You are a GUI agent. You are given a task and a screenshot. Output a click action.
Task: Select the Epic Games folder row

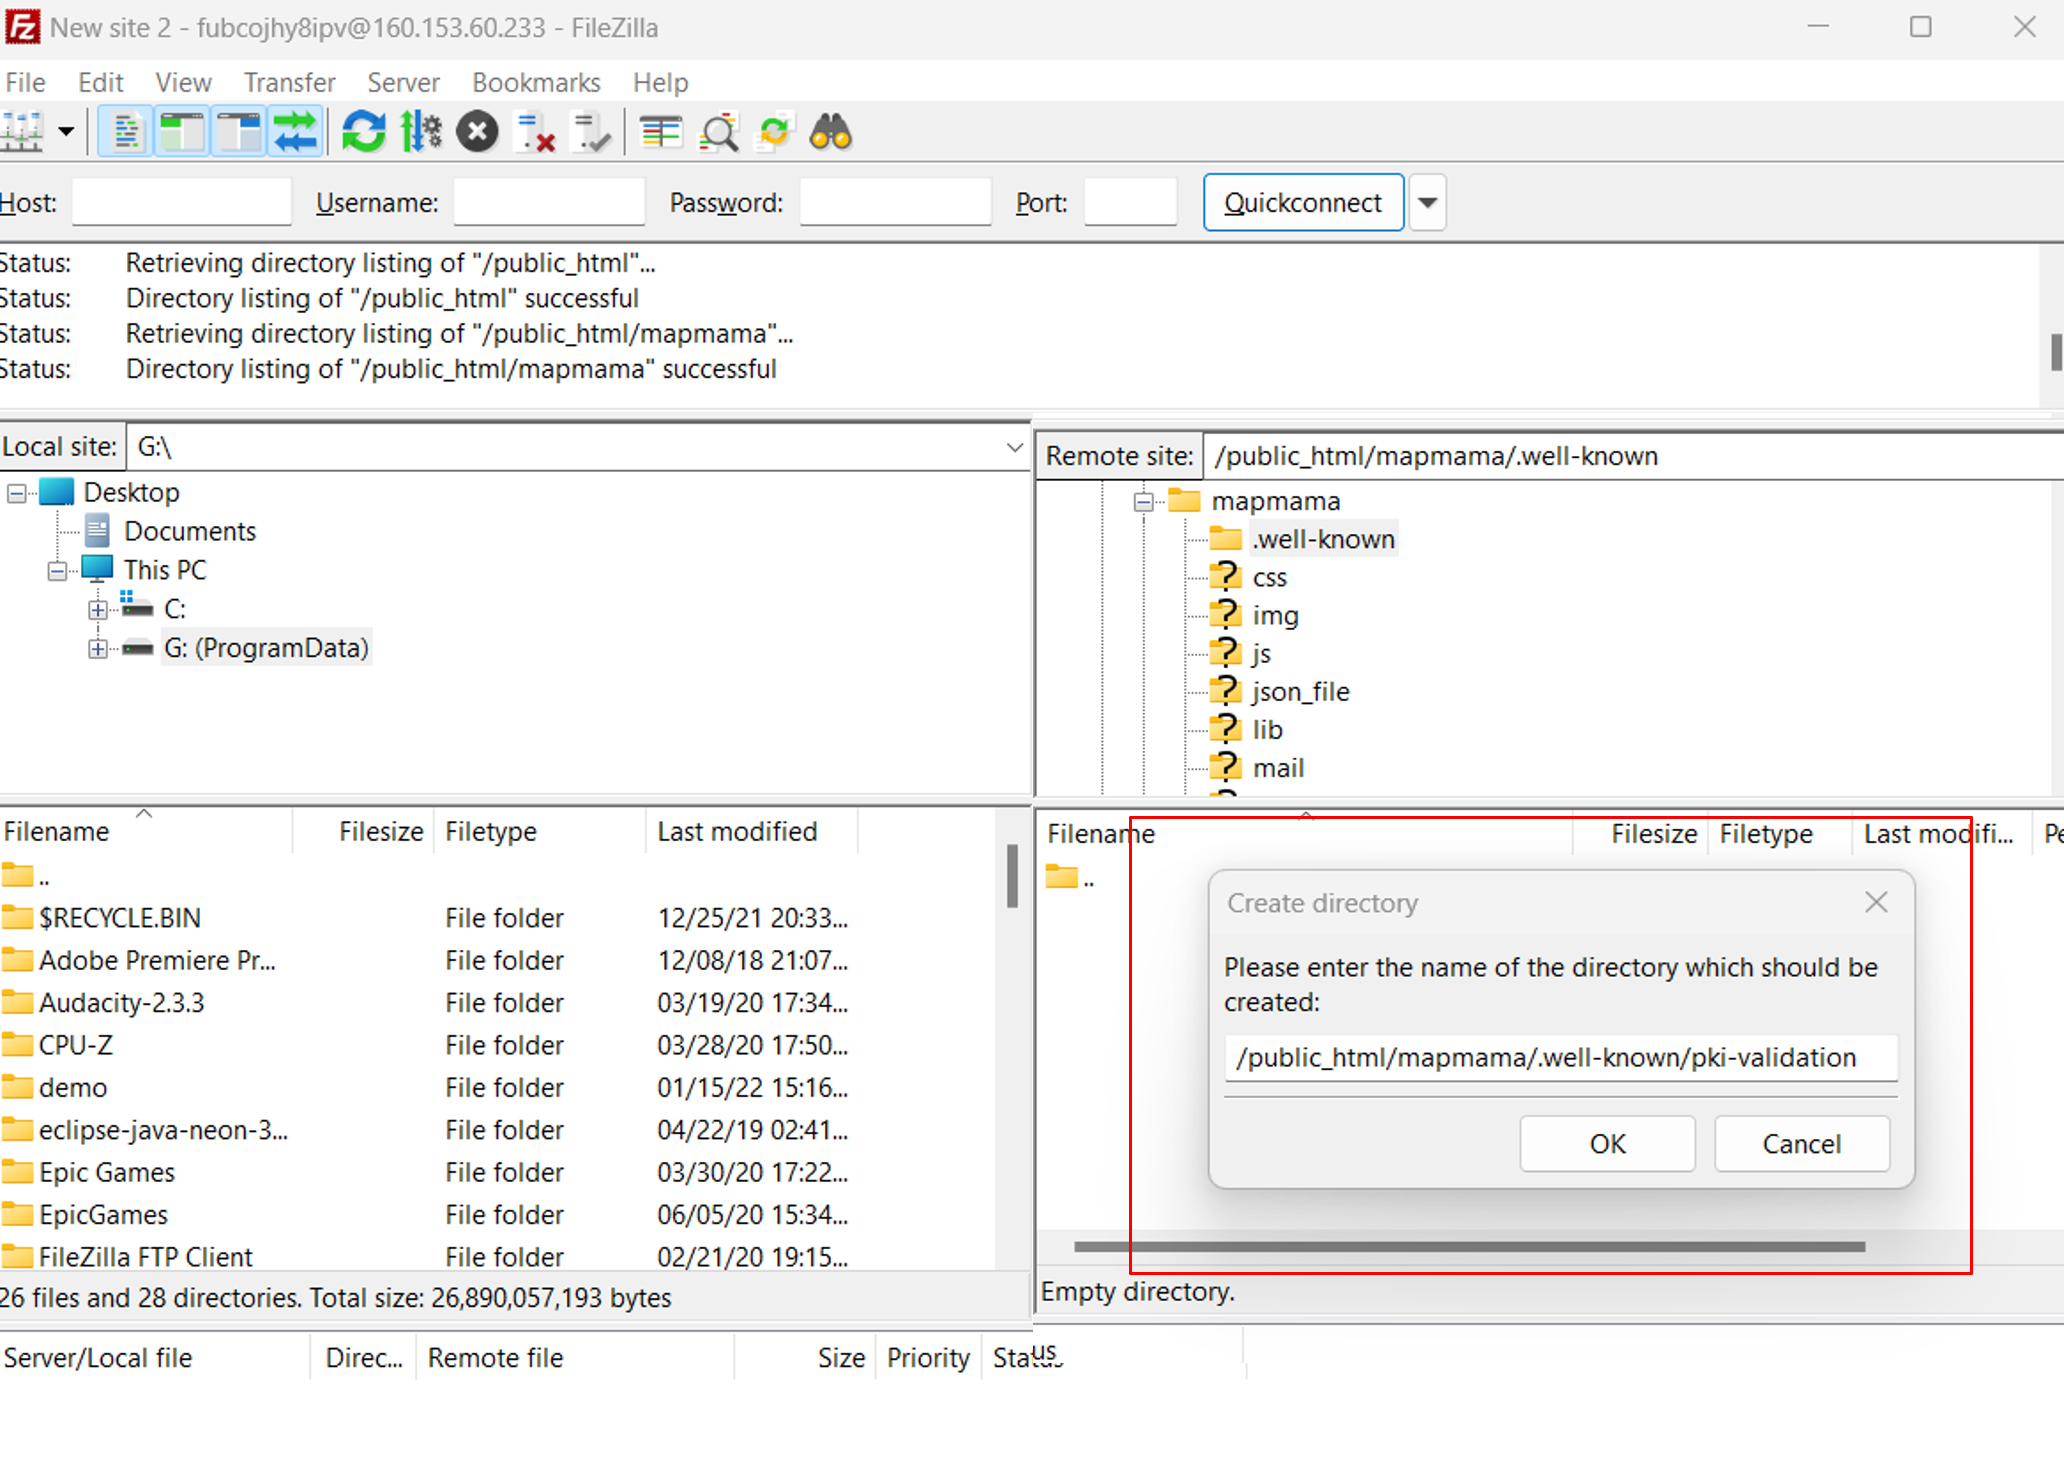point(497,1172)
